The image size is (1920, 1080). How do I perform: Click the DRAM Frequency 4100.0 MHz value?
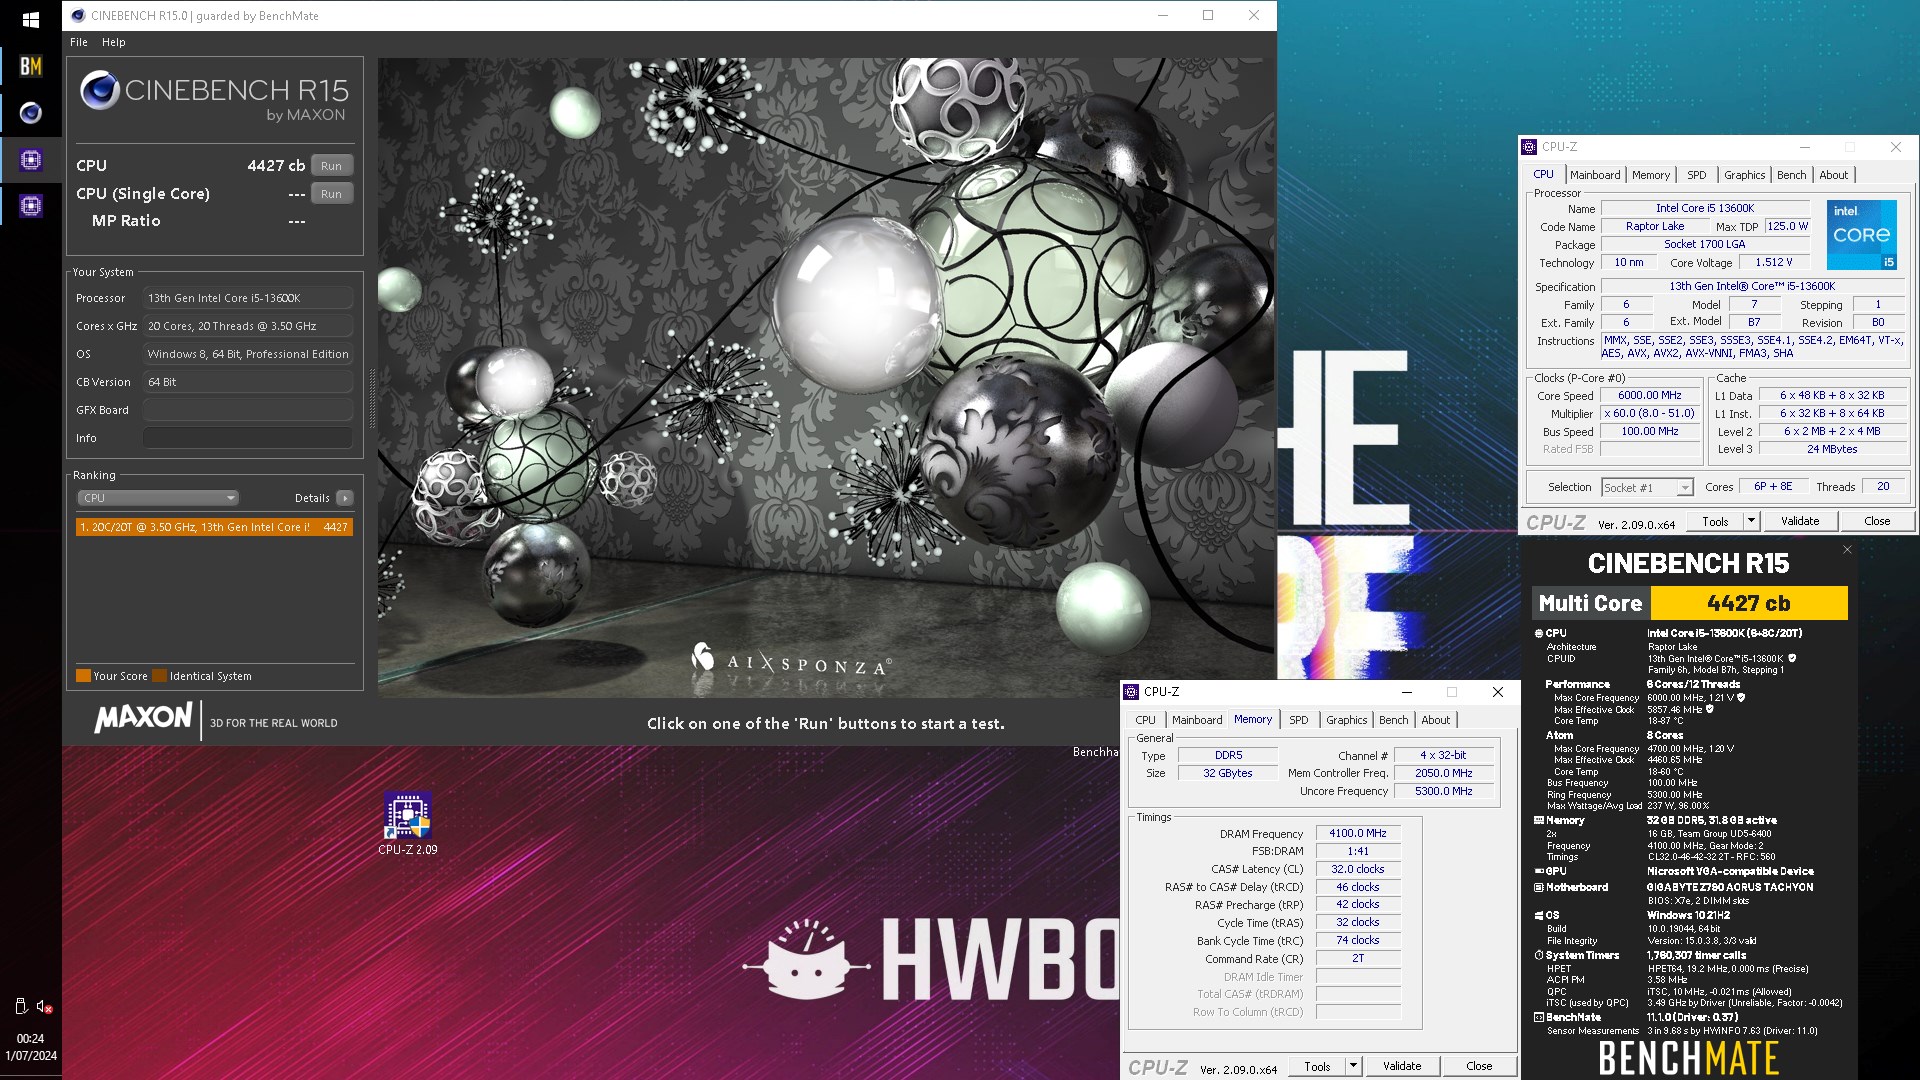pos(1358,833)
